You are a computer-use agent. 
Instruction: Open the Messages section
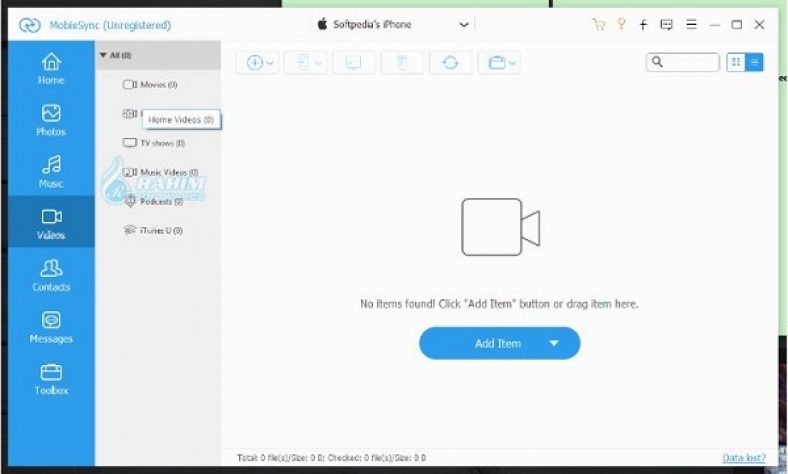coord(51,327)
